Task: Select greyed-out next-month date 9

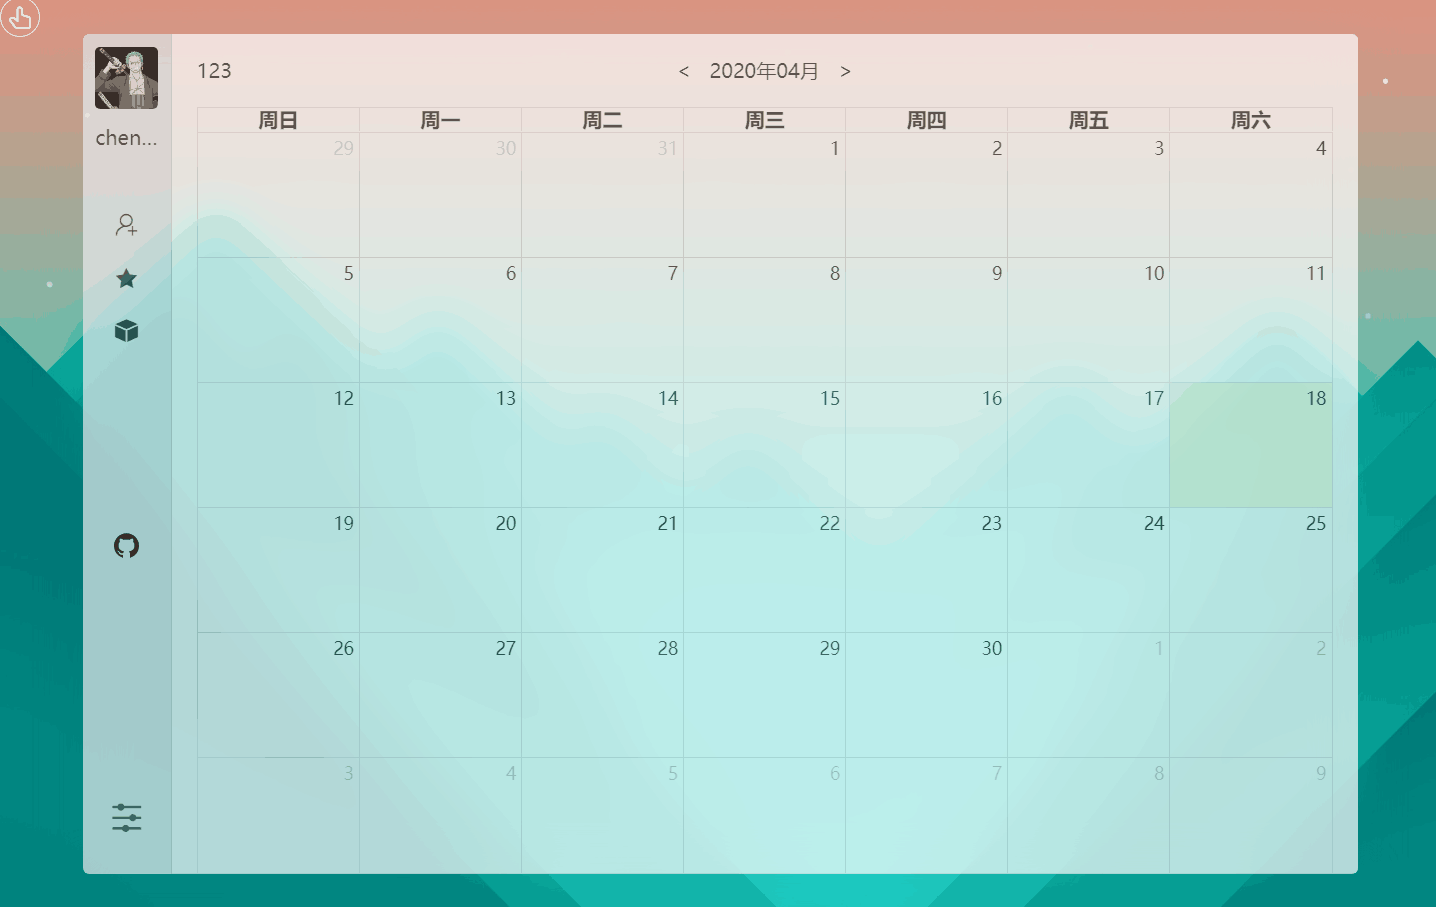Action: 1250,815
